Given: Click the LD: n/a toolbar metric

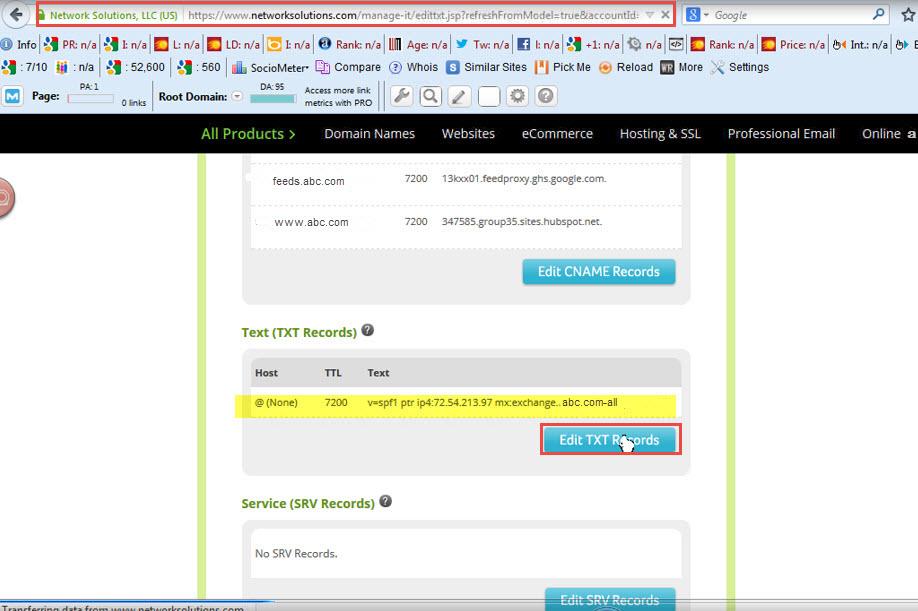Looking at the screenshot, I should [x=234, y=44].
